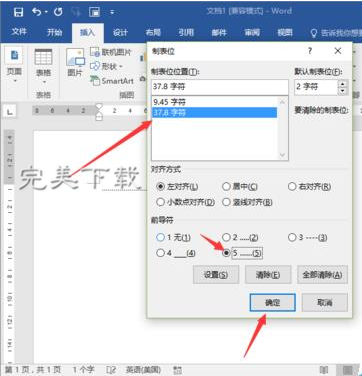Open the Undo history dropdown arrow

[46, 12]
